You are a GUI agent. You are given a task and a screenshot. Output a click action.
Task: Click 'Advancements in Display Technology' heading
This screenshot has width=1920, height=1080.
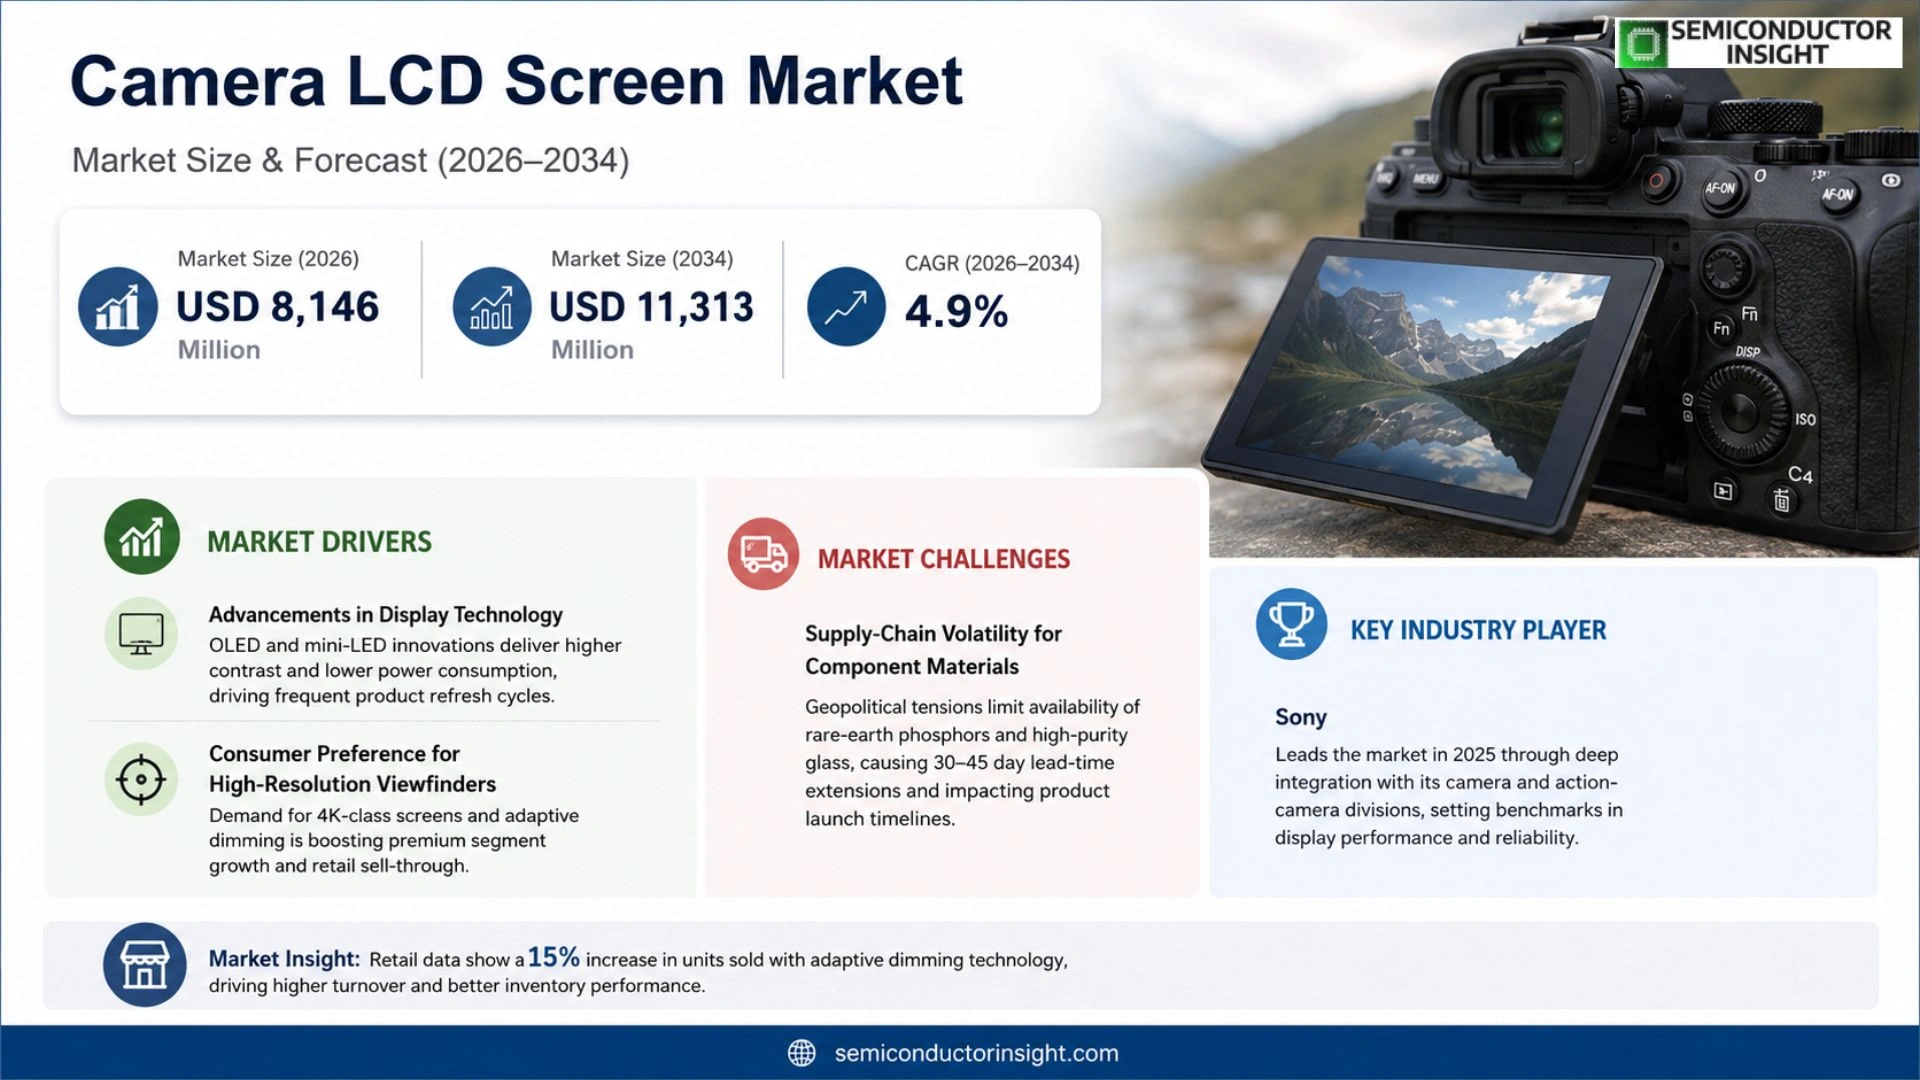click(385, 614)
